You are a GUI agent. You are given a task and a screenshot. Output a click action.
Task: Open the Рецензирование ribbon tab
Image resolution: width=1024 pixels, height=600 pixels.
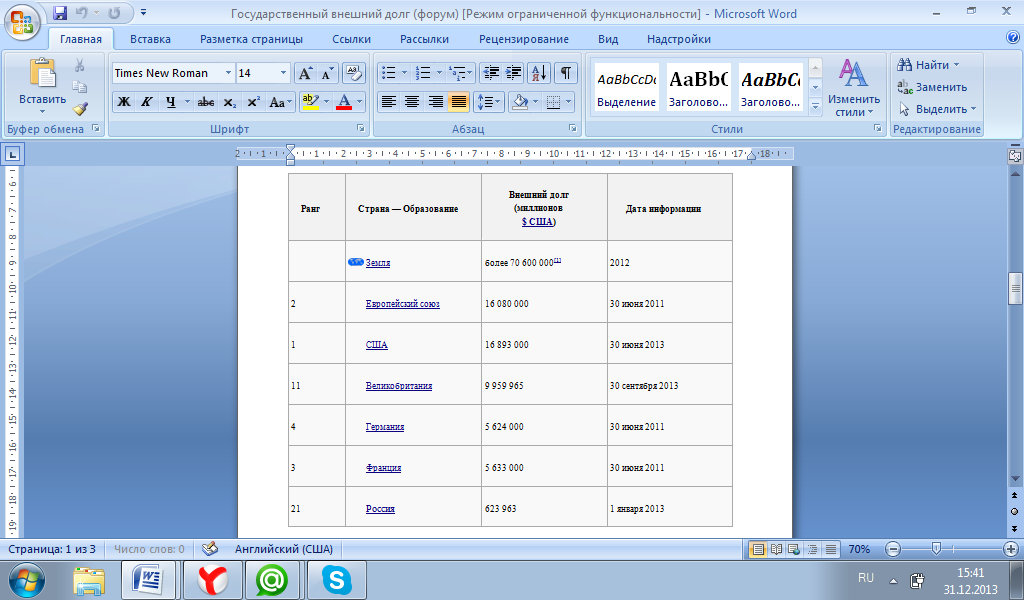coord(524,39)
